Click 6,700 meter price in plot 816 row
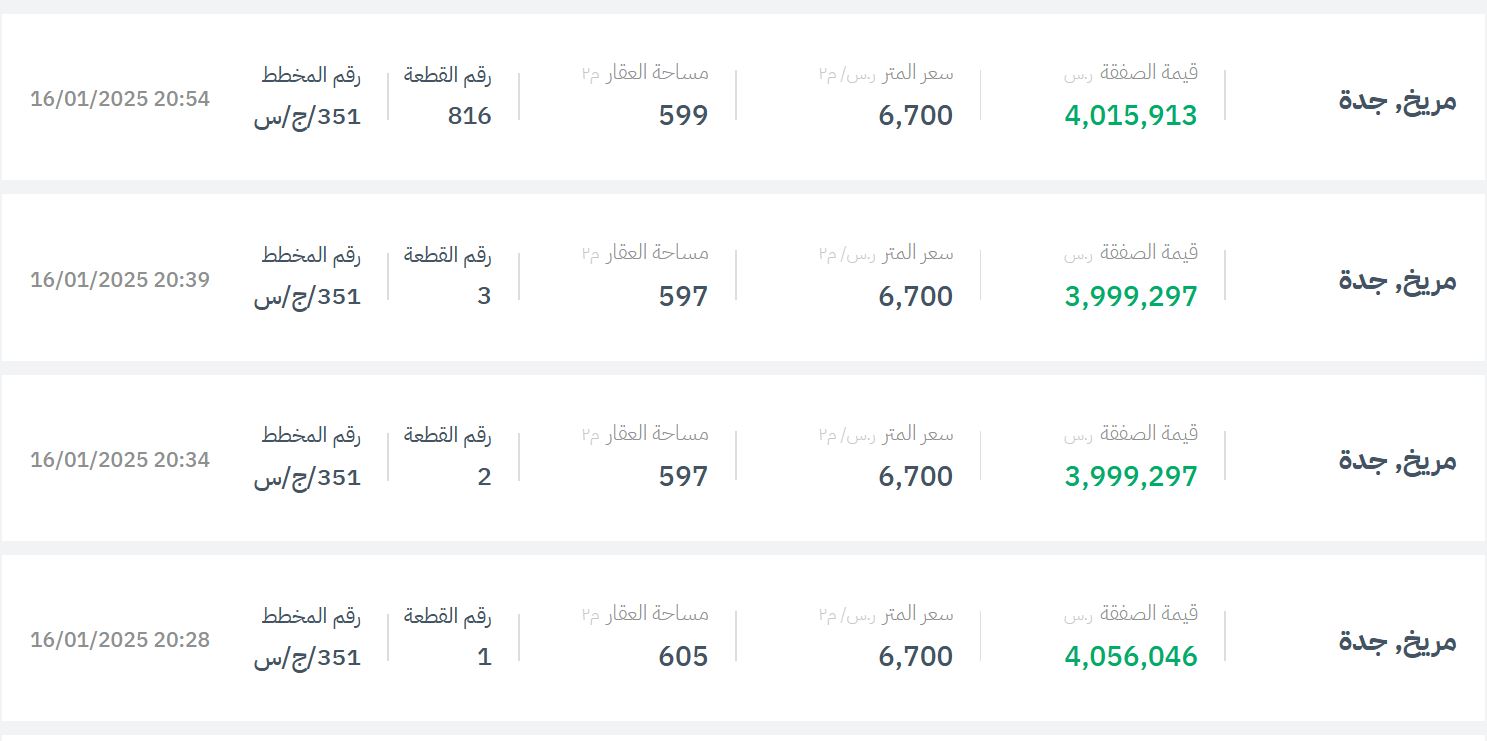 click(916, 116)
